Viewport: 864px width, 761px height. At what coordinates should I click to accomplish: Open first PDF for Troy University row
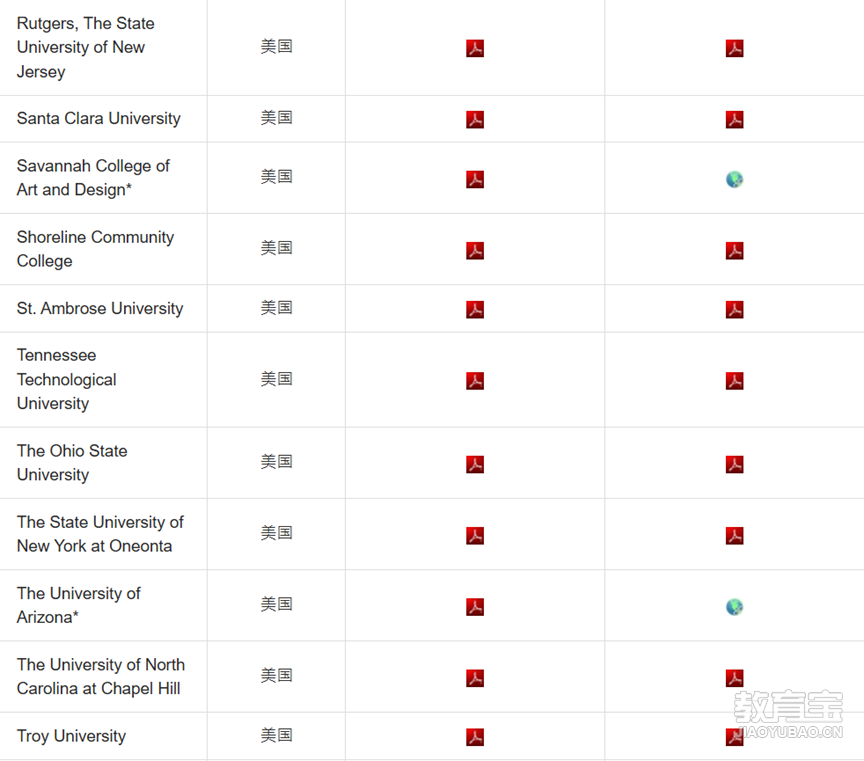(475, 737)
